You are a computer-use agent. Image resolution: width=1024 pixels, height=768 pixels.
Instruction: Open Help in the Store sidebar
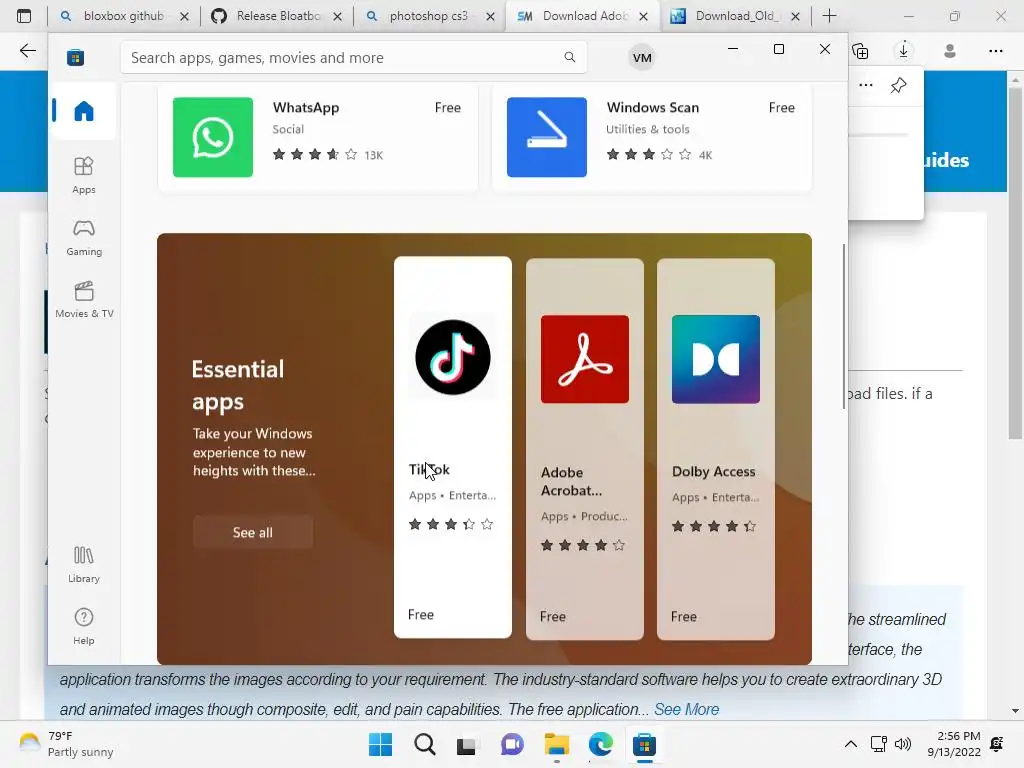84,626
